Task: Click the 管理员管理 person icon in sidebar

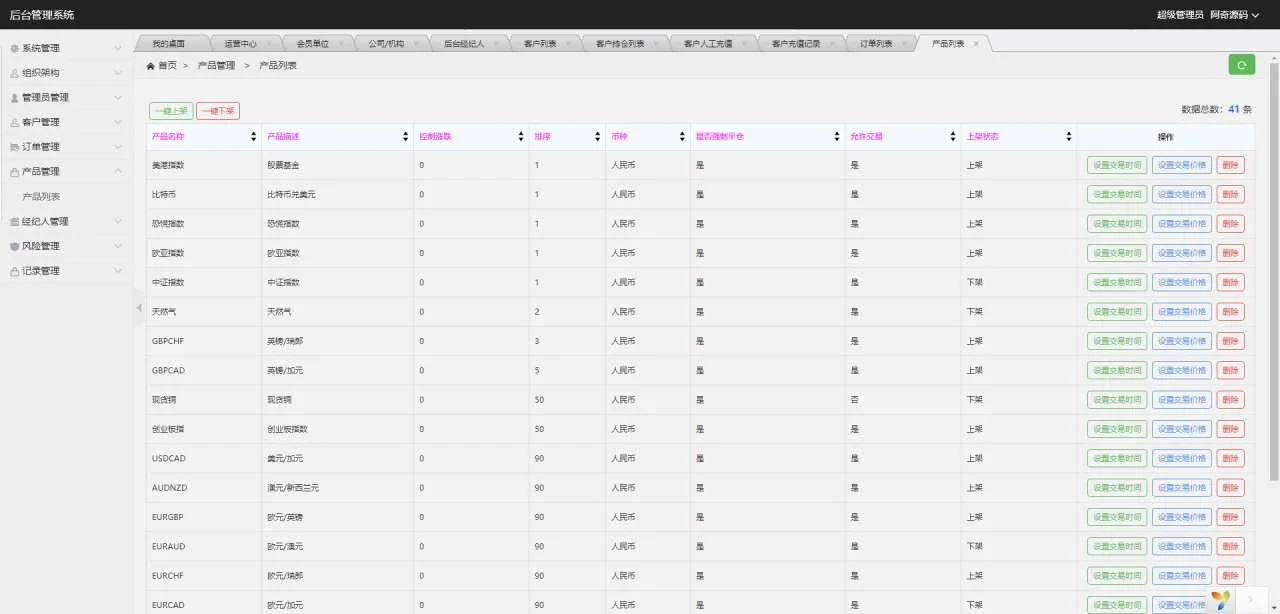Action: pos(14,98)
